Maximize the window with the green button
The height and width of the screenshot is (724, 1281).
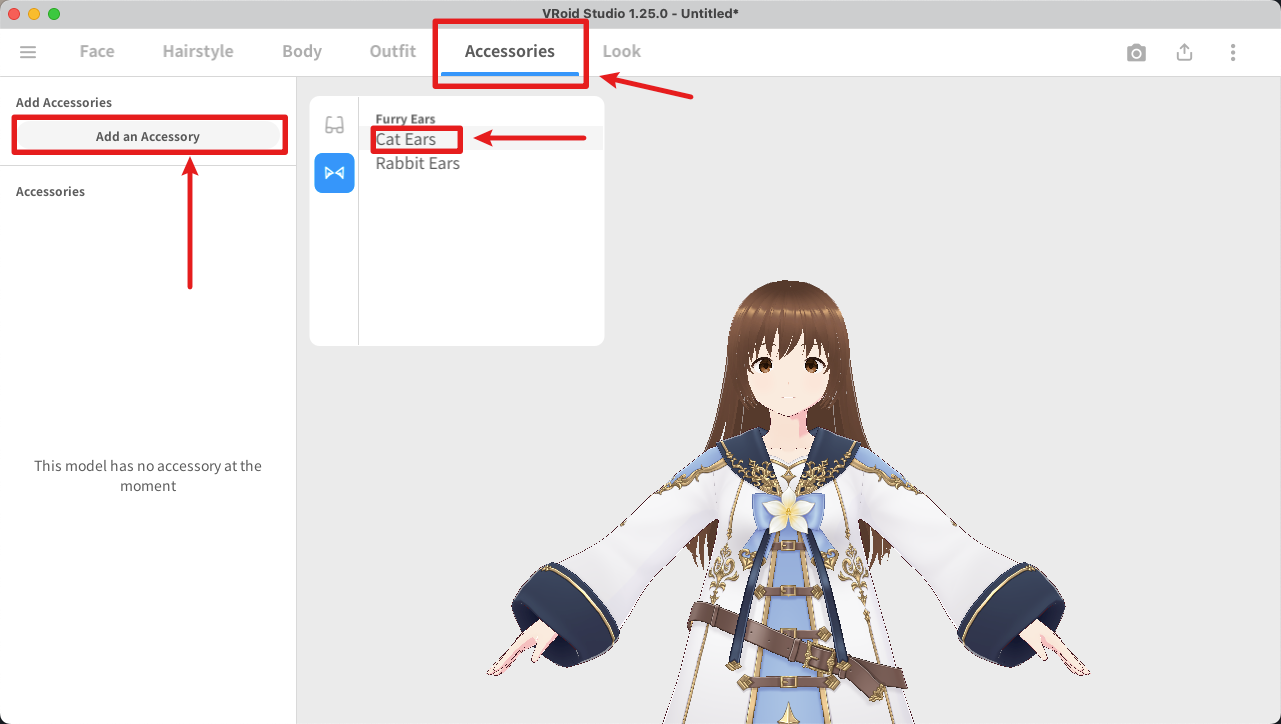pyautogui.click(x=54, y=14)
